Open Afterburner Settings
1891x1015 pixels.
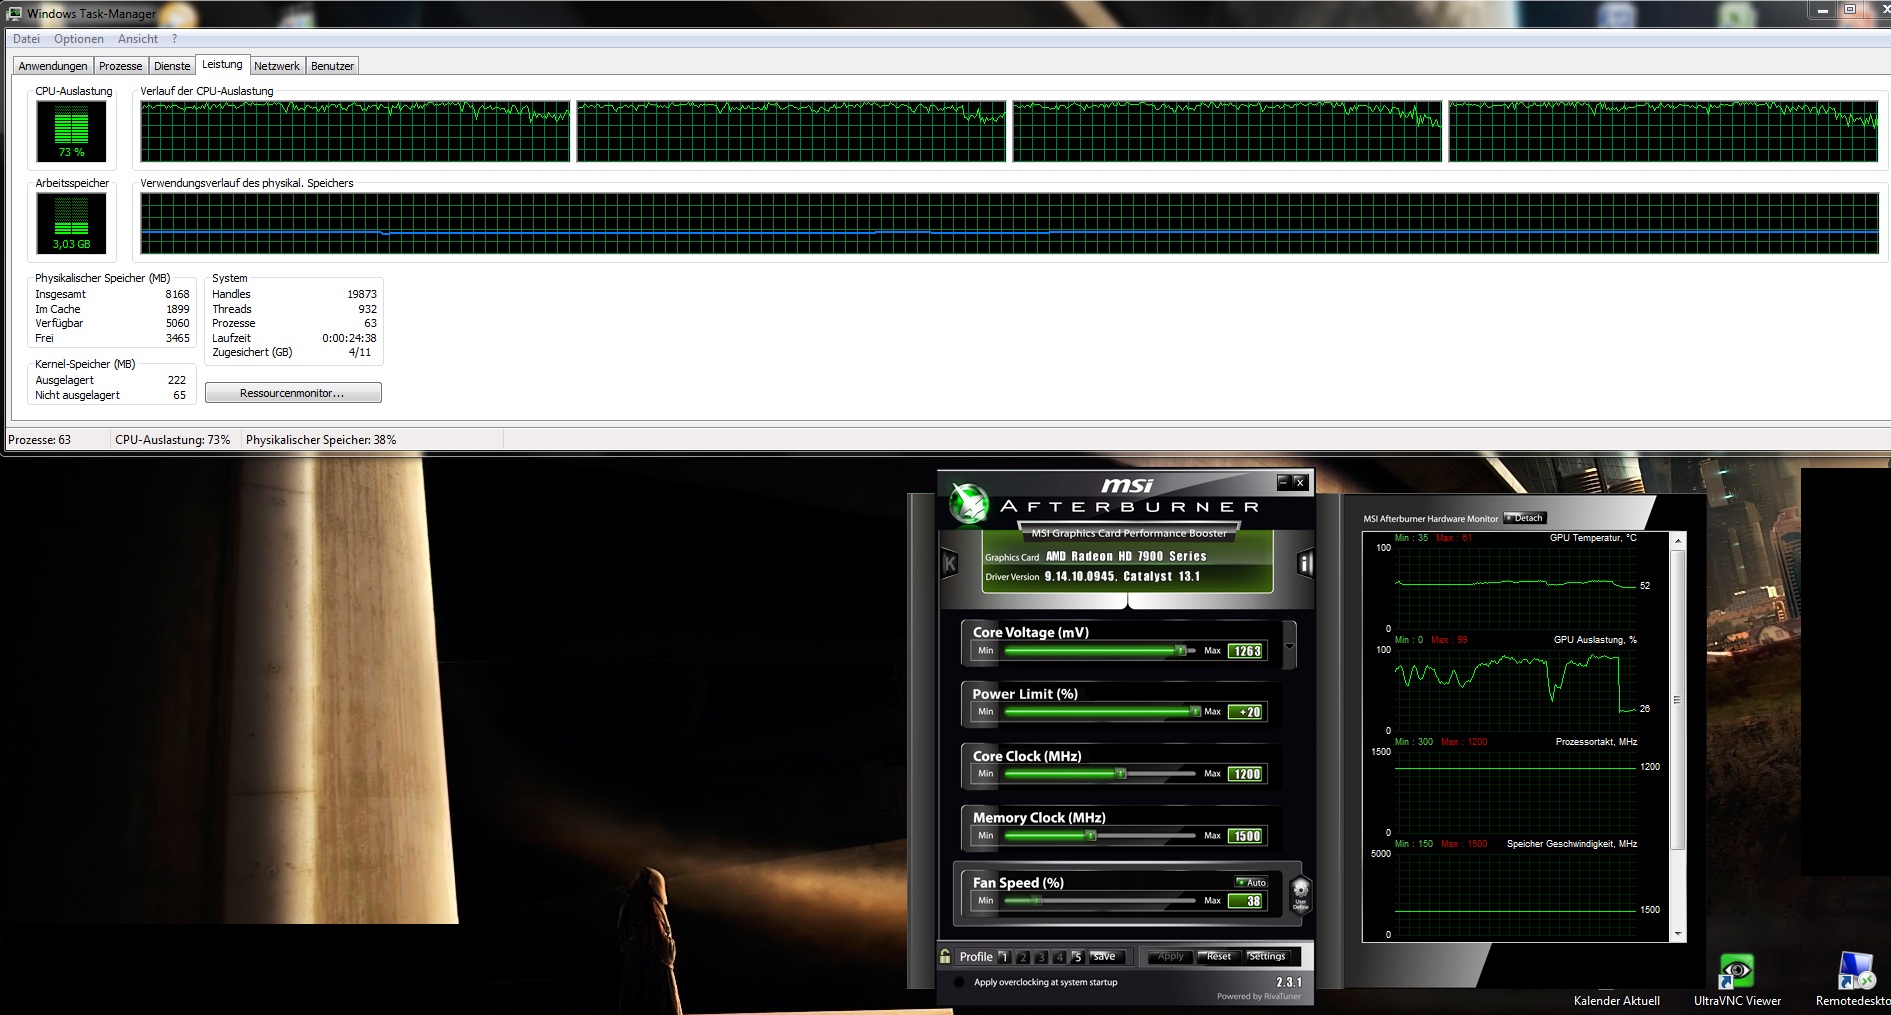pos(1267,957)
